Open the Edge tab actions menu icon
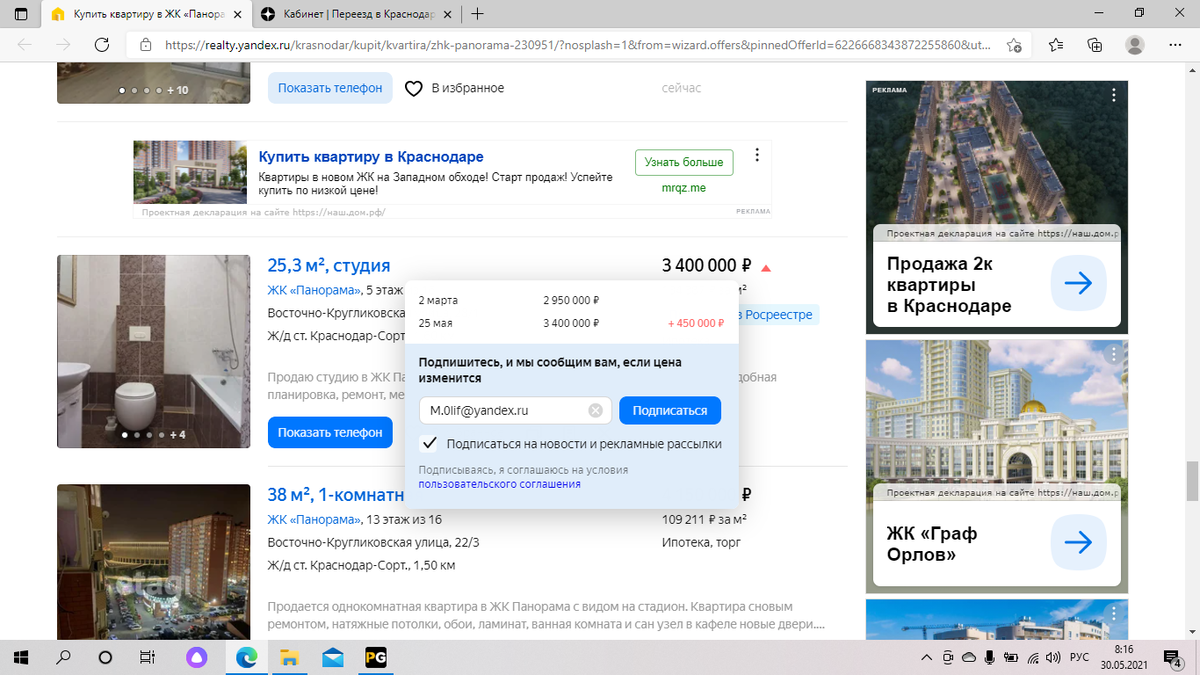This screenshot has width=1200, height=675. click(21, 14)
